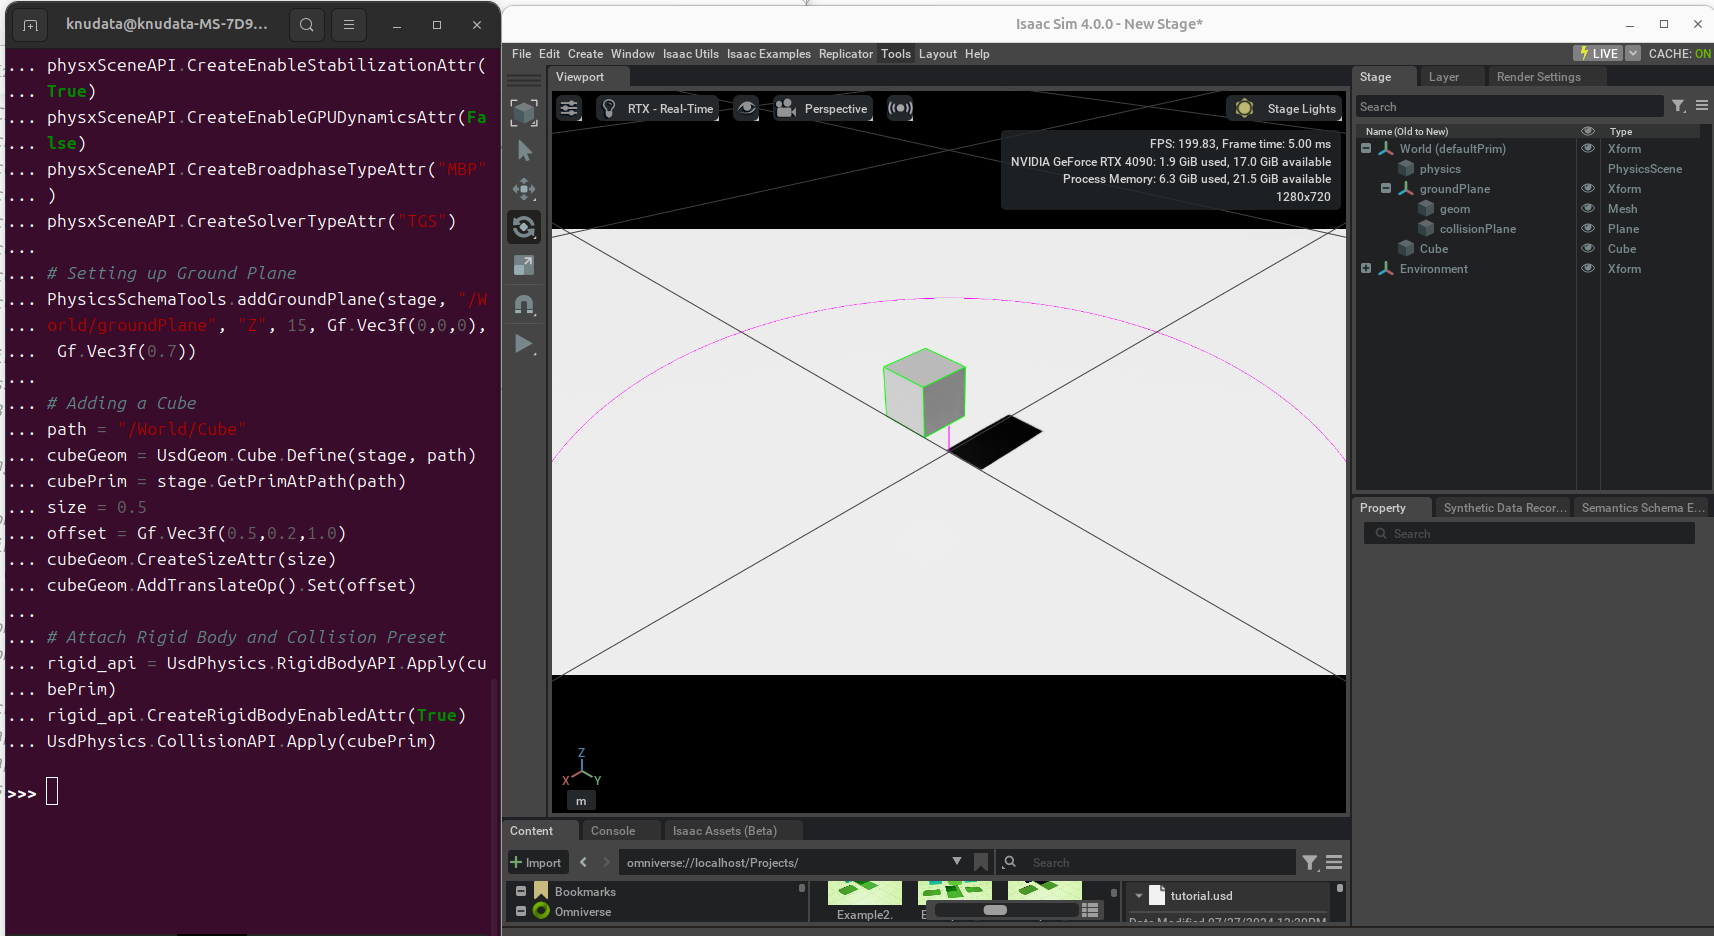Activate the Rotate tool
The height and width of the screenshot is (936, 1714).
[524, 227]
